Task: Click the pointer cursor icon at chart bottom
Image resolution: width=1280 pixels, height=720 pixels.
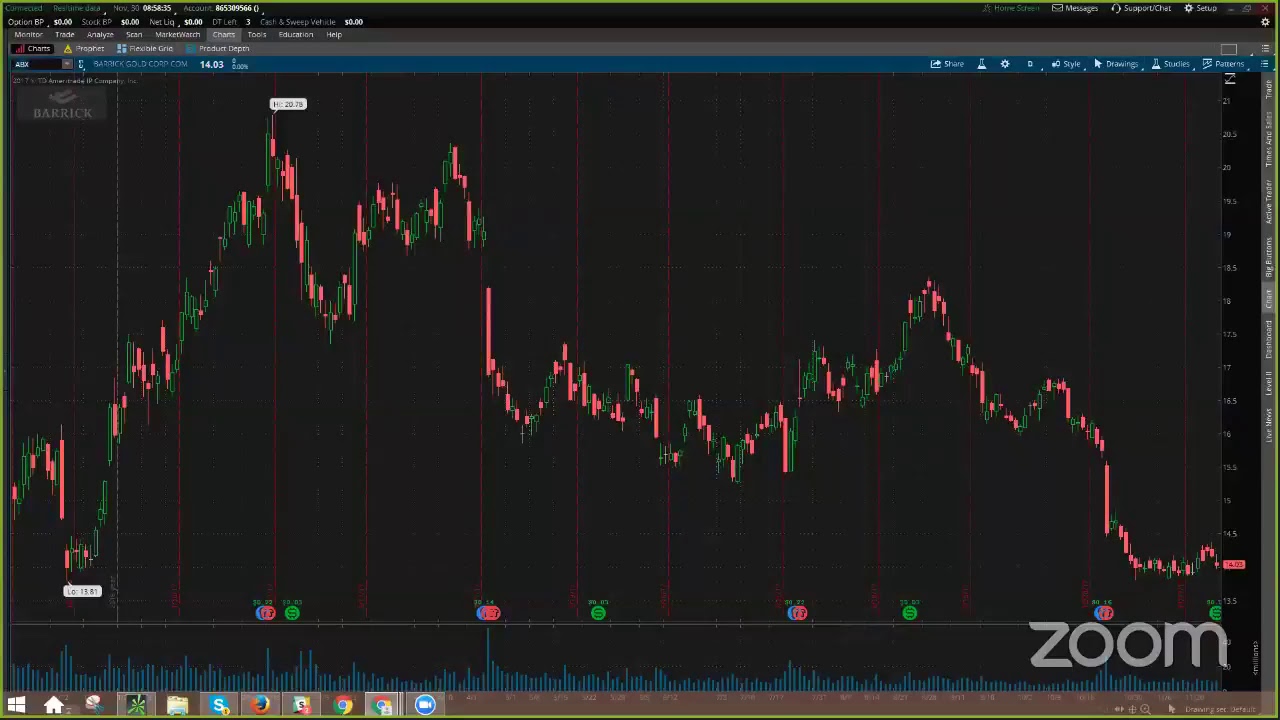Action: [1171, 709]
